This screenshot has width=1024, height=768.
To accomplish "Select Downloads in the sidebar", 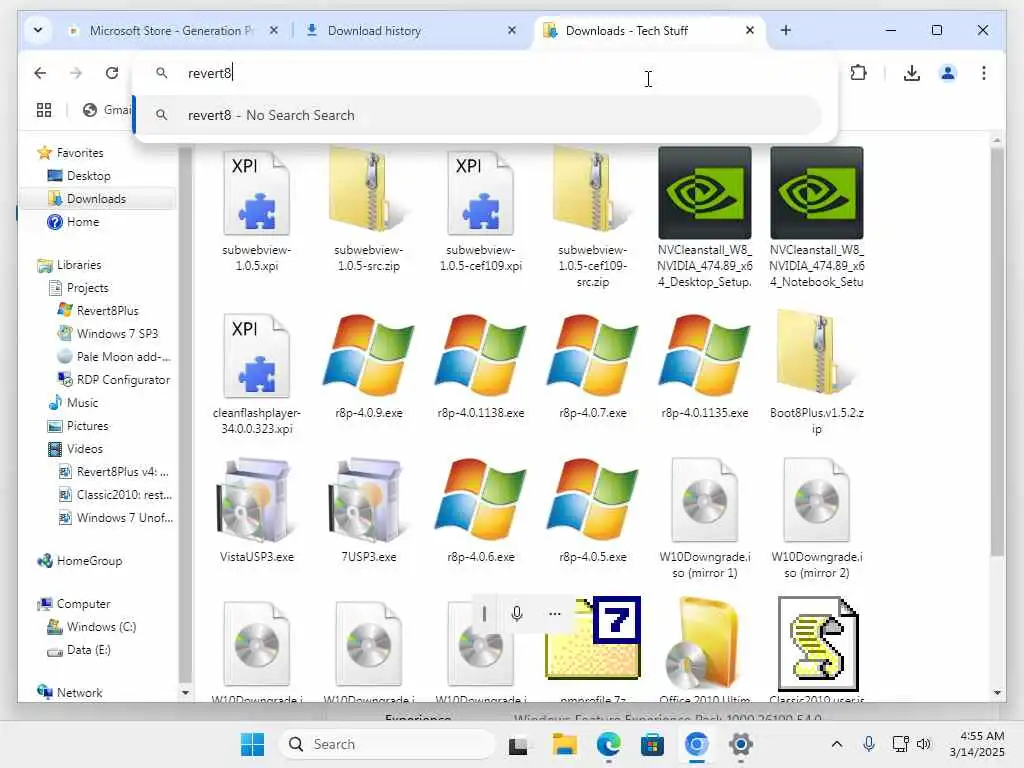I will point(96,199).
